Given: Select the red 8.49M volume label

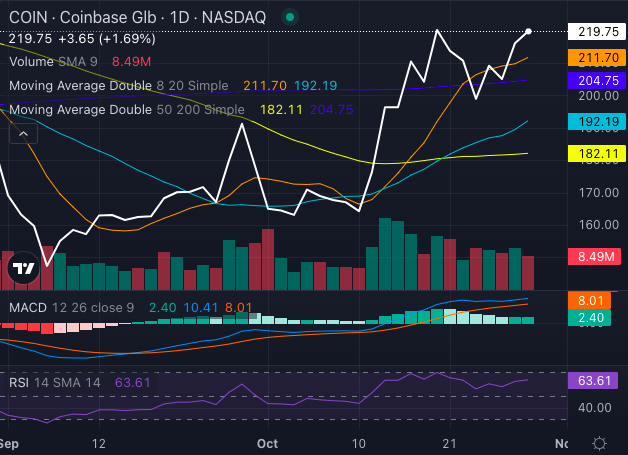Looking at the screenshot, I should (x=596, y=257).
